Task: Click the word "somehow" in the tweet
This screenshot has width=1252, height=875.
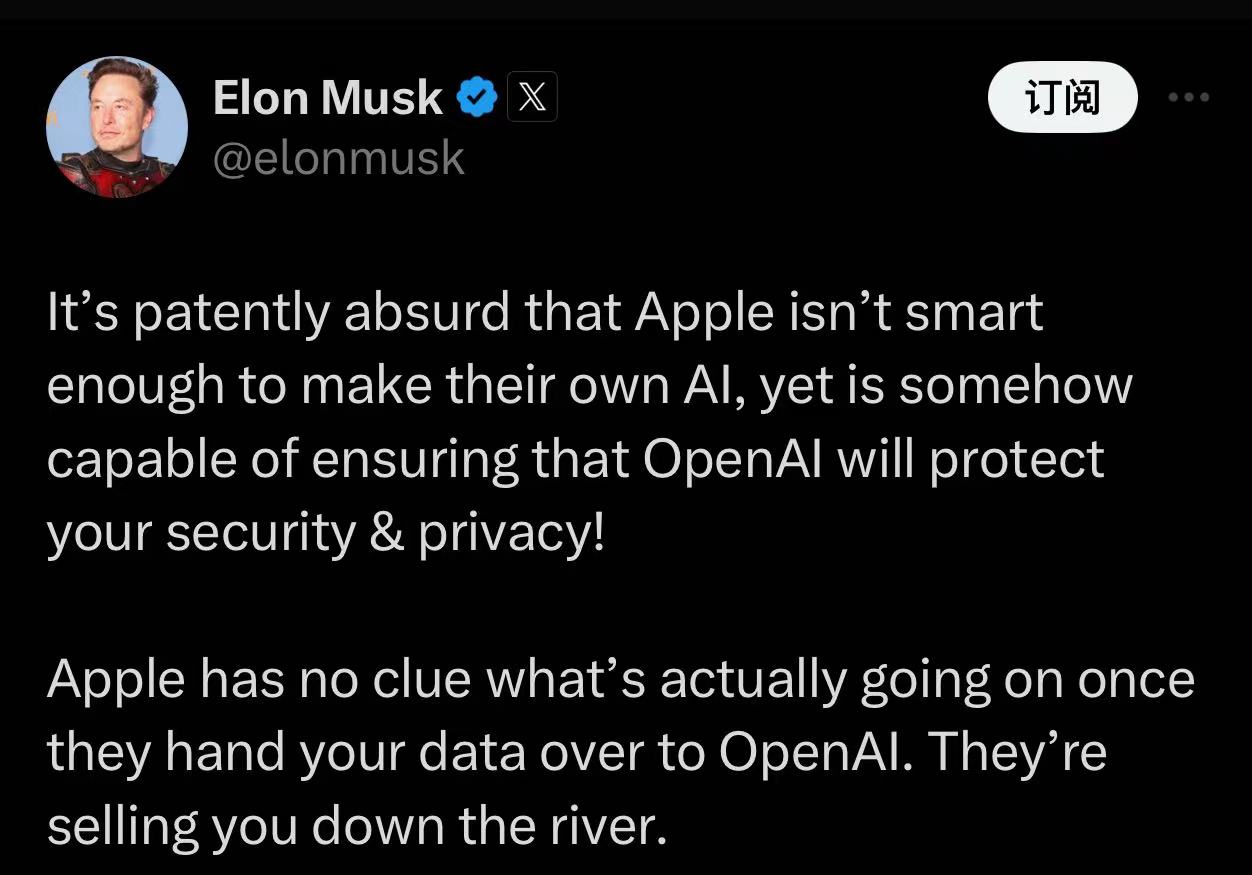Action: click(1015, 385)
